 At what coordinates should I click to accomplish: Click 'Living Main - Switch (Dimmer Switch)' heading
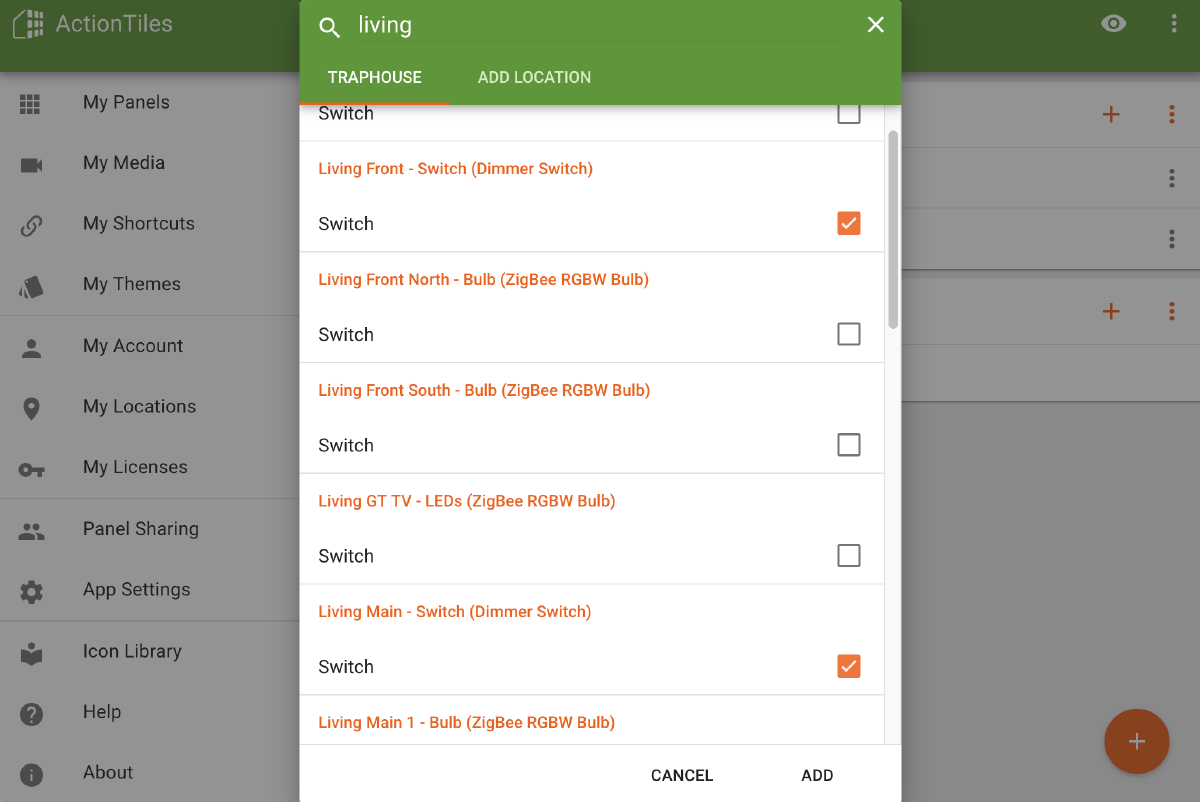pyautogui.click(x=454, y=612)
